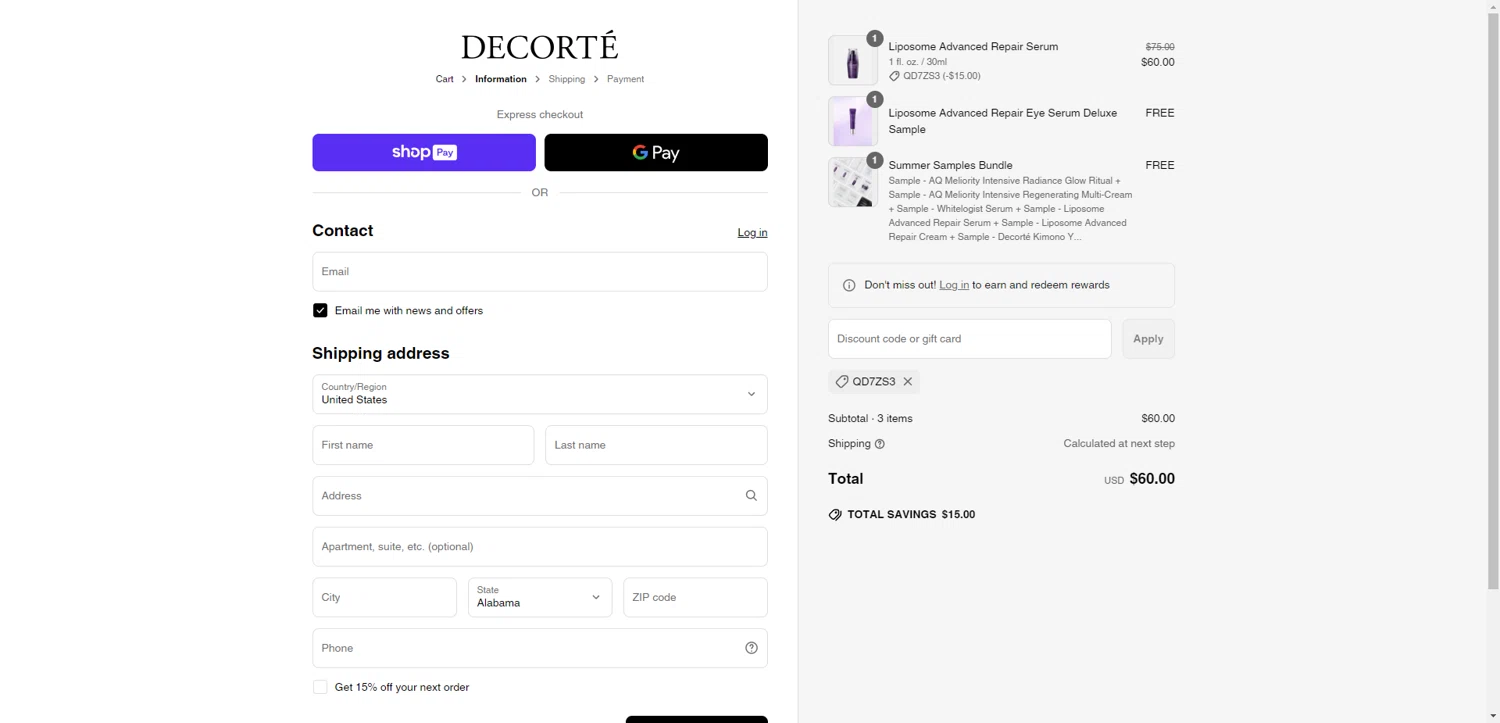Open the State dropdown showing Alabama
Screen dimensions: 1500x723
[x=539, y=597]
